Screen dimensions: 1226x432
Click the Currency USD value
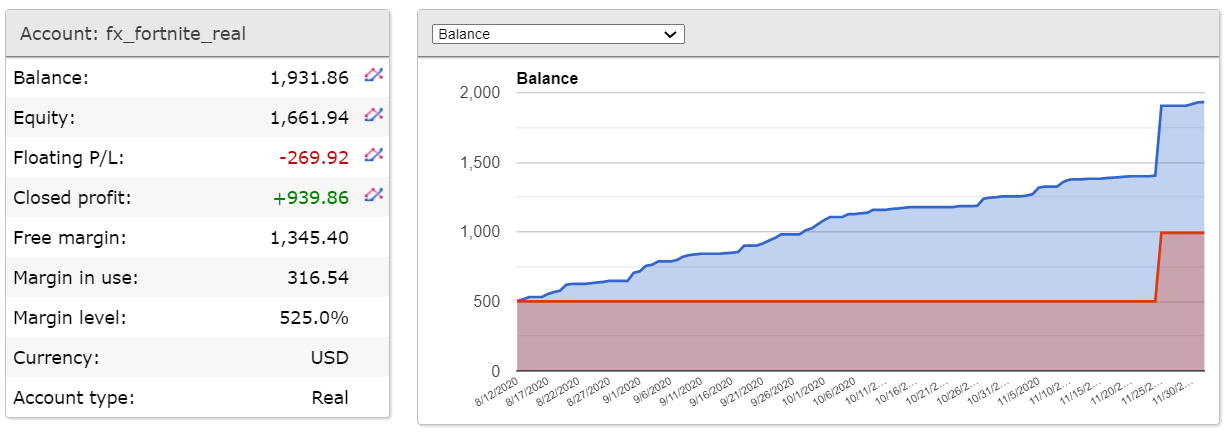click(330, 358)
